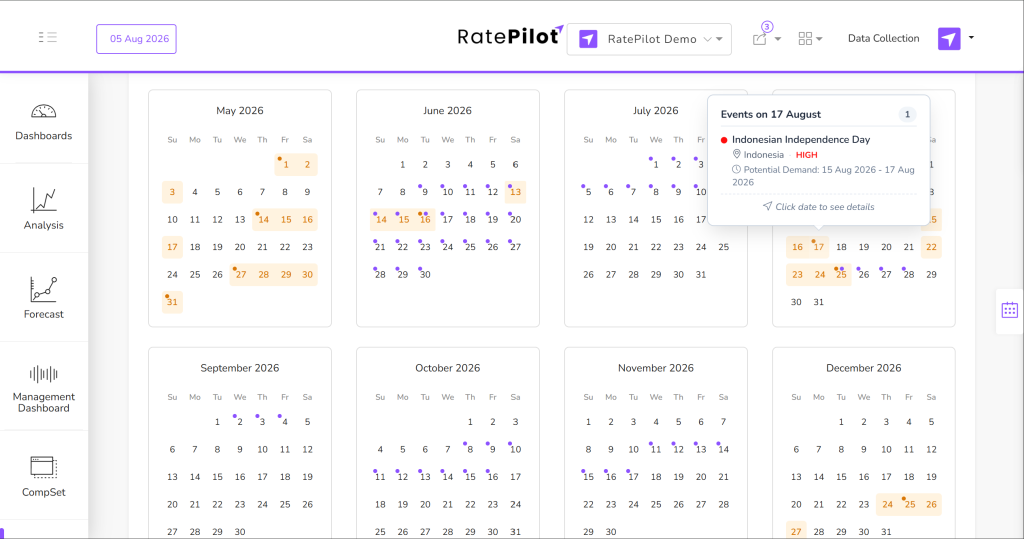Image resolution: width=1024 pixels, height=539 pixels.
Task: Open Management Dashboard in sidebar
Action: [44, 389]
